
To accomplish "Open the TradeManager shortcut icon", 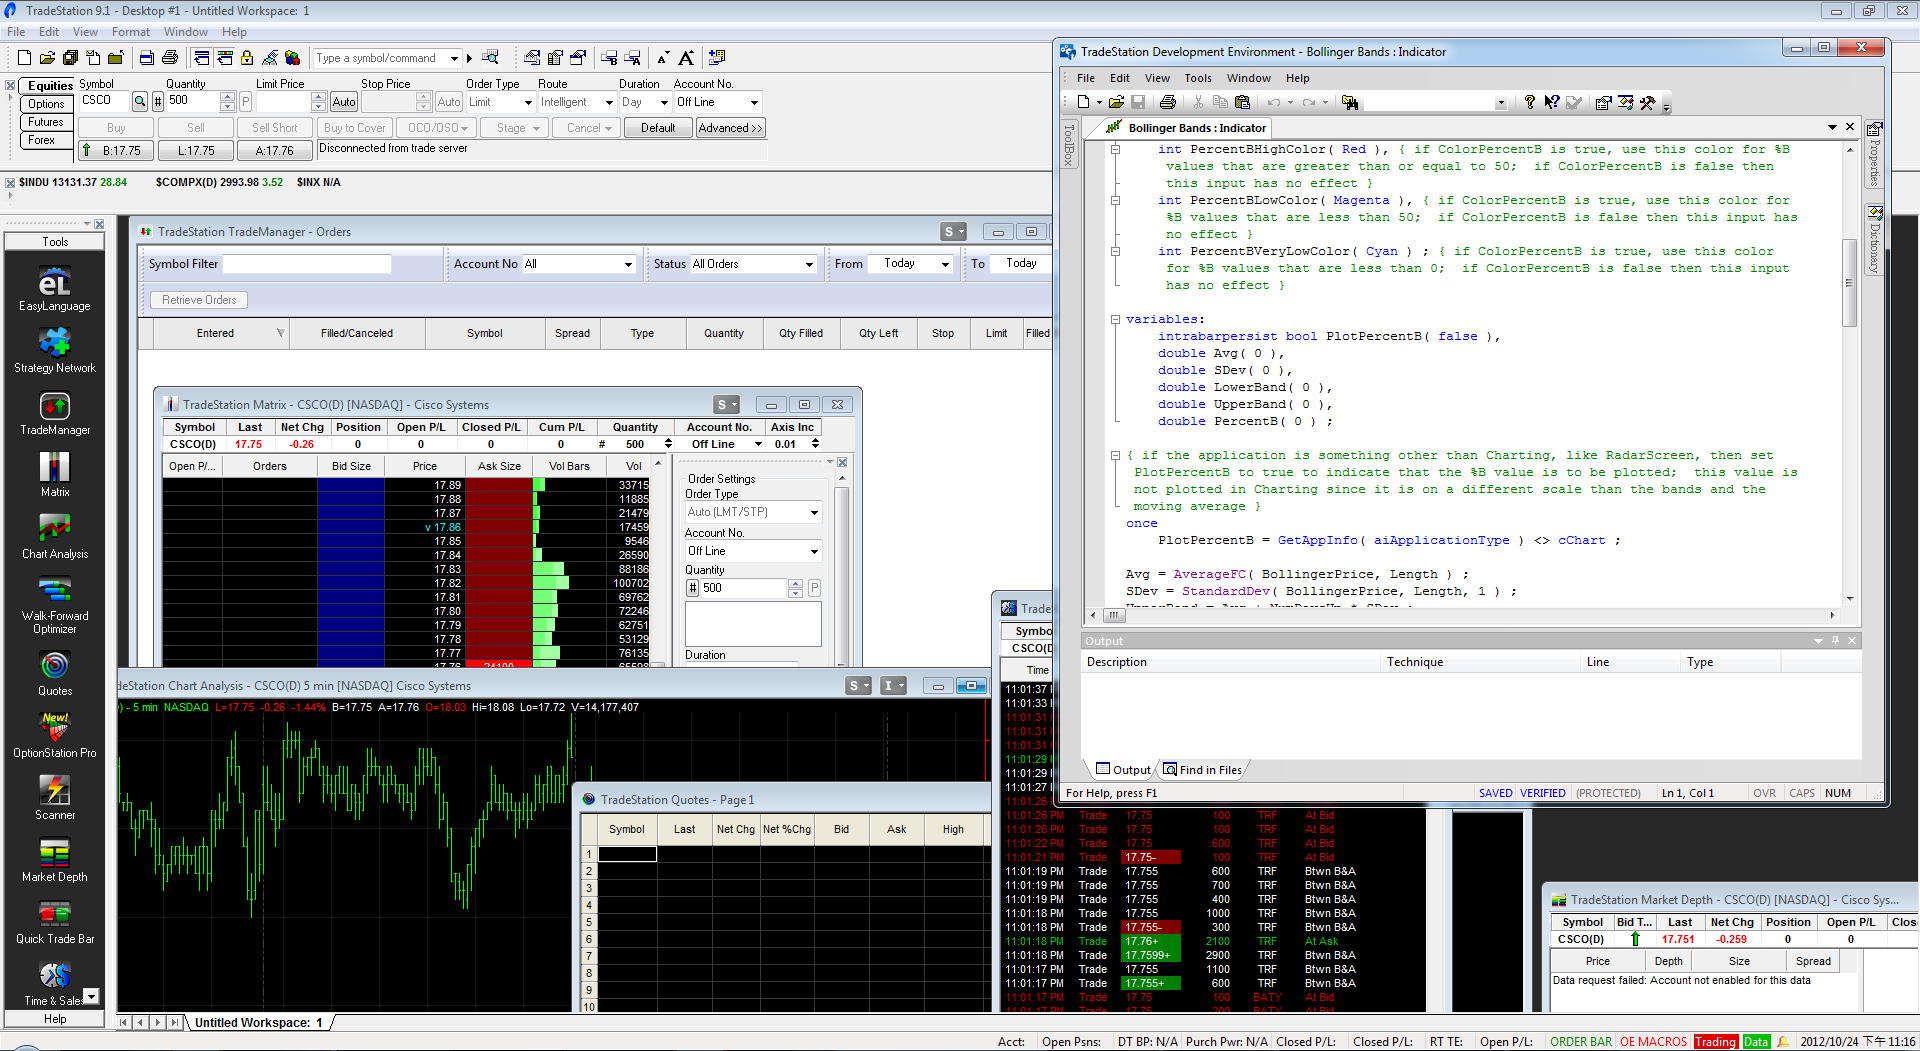I will click(x=55, y=413).
